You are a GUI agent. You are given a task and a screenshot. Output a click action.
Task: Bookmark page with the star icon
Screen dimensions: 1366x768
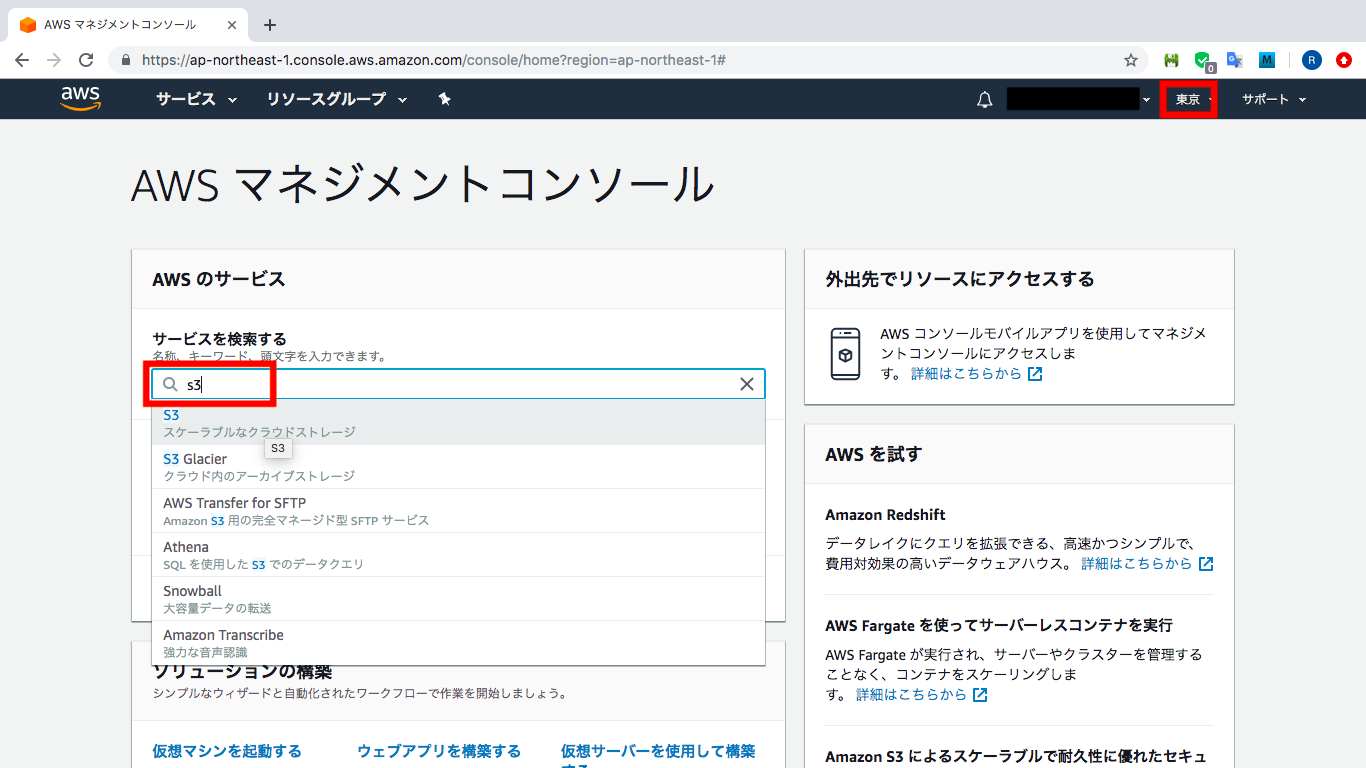click(1131, 60)
